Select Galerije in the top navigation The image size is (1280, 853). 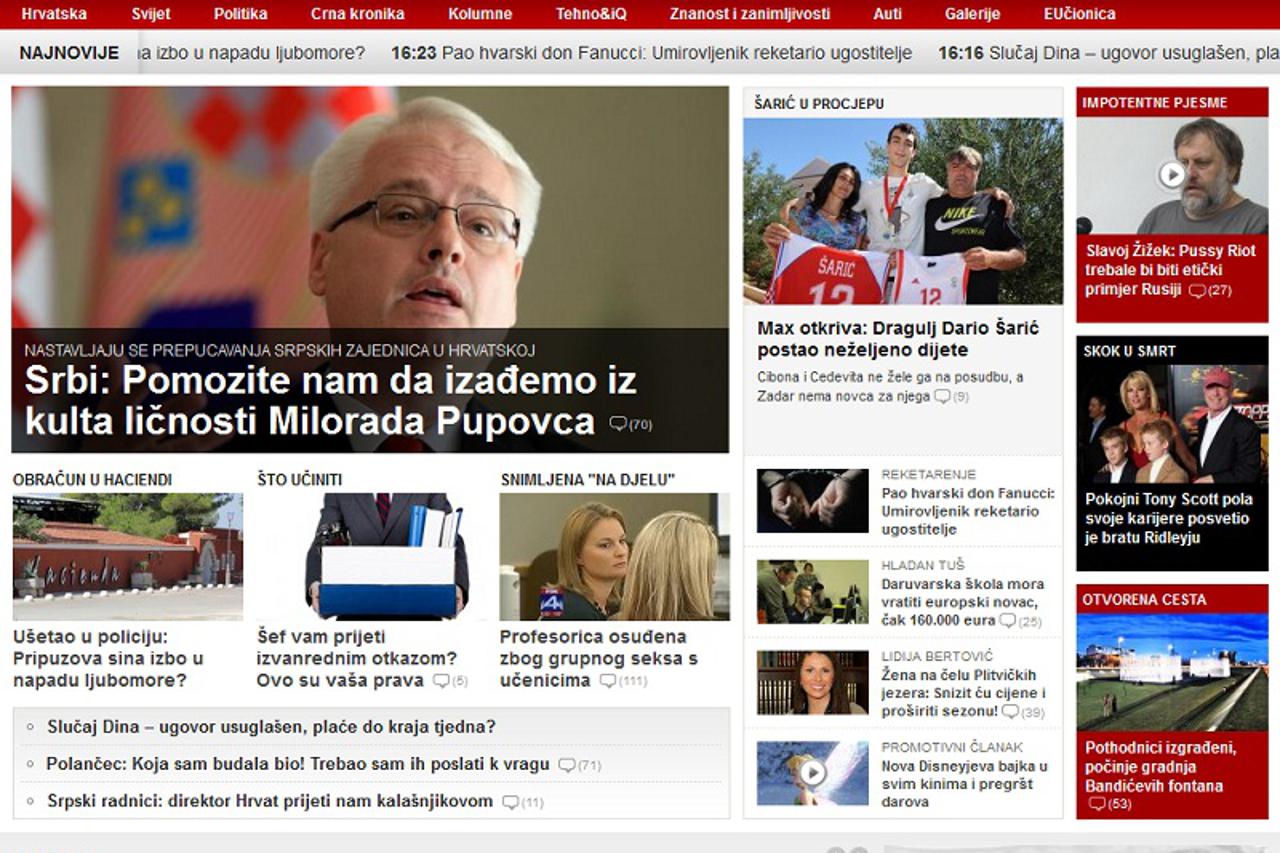(x=973, y=14)
